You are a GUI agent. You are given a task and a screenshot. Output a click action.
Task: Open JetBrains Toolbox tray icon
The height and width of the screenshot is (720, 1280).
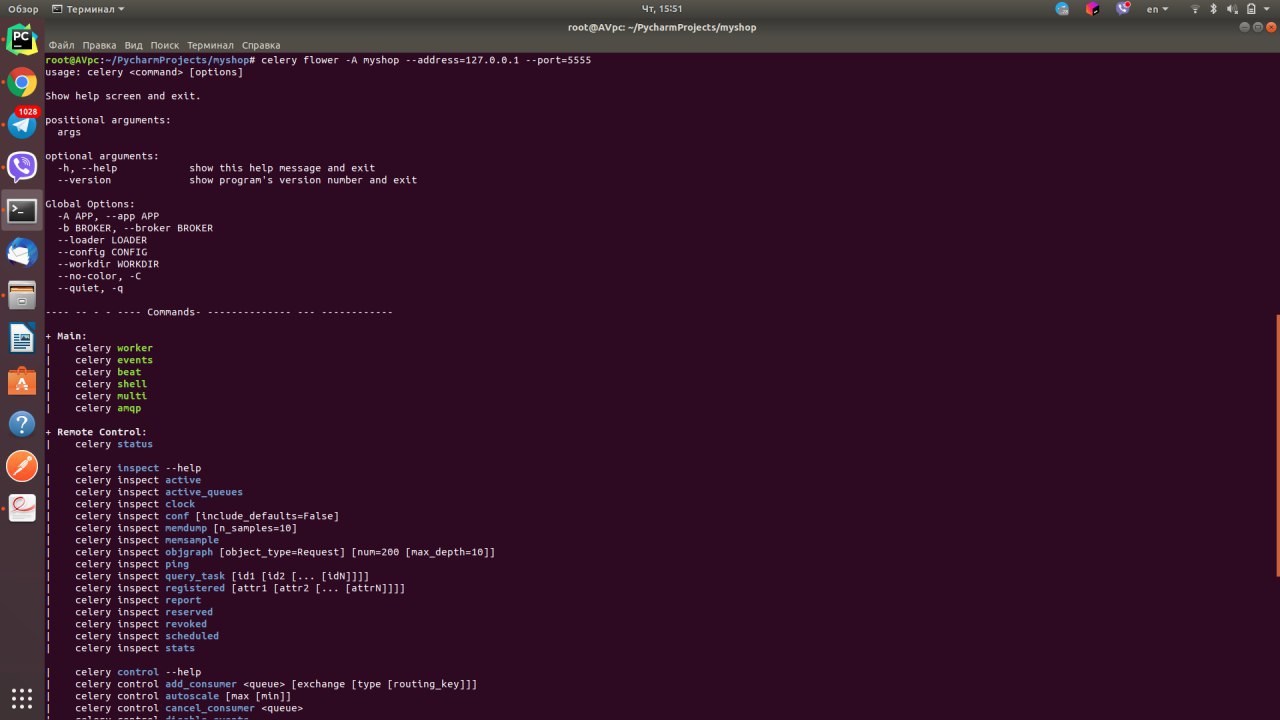[x=1093, y=8]
